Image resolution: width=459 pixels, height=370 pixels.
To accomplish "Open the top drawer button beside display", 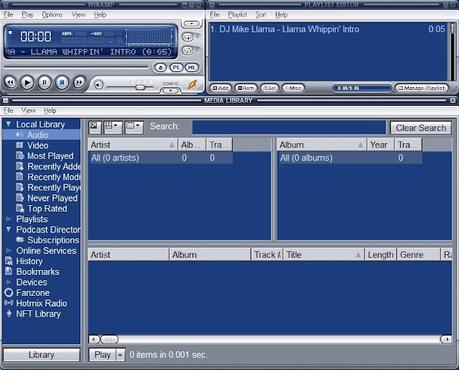I will click(191, 24).
